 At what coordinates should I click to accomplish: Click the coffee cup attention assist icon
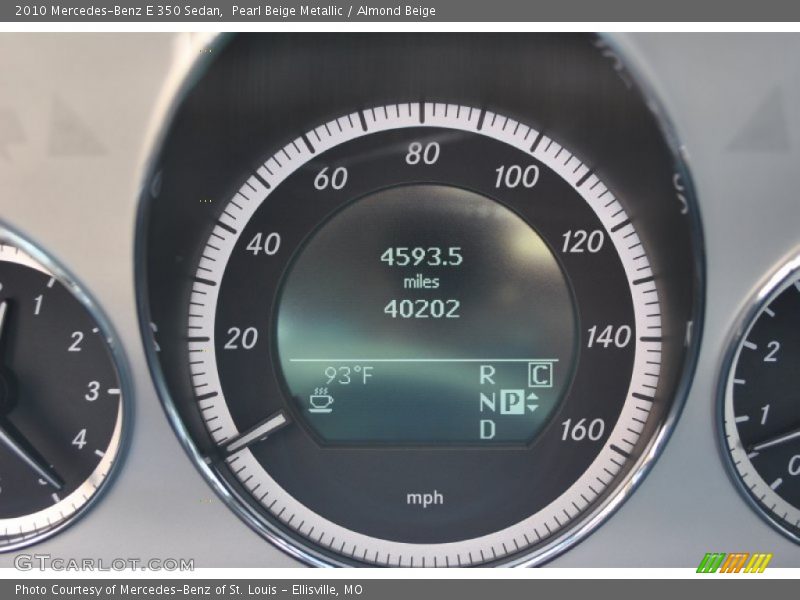[321, 399]
